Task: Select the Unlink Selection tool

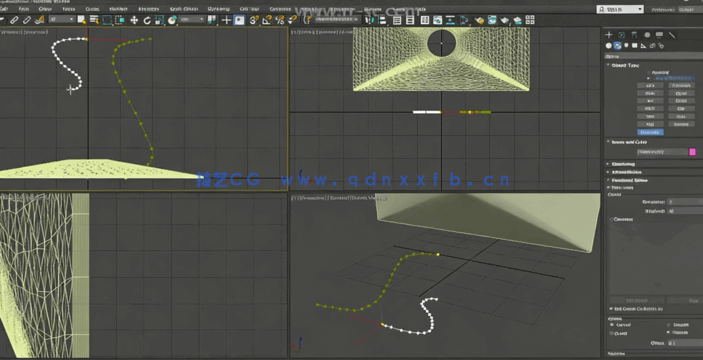Action: [27, 20]
